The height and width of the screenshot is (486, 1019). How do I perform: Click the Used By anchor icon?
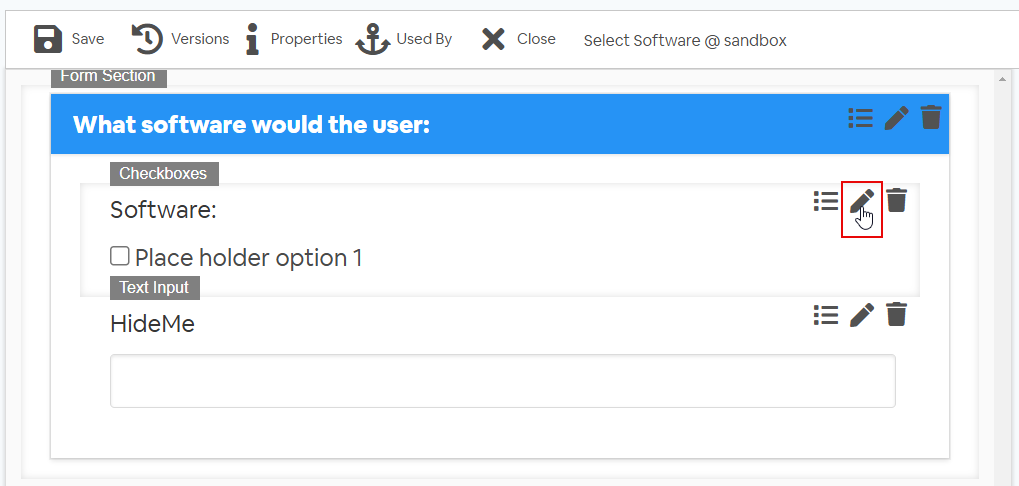(373, 39)
